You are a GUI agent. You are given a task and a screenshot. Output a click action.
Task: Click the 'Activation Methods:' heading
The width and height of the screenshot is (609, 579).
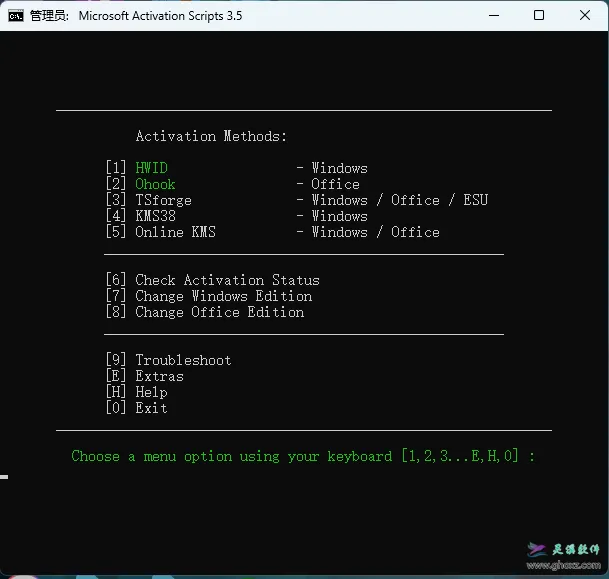[211, 136]
